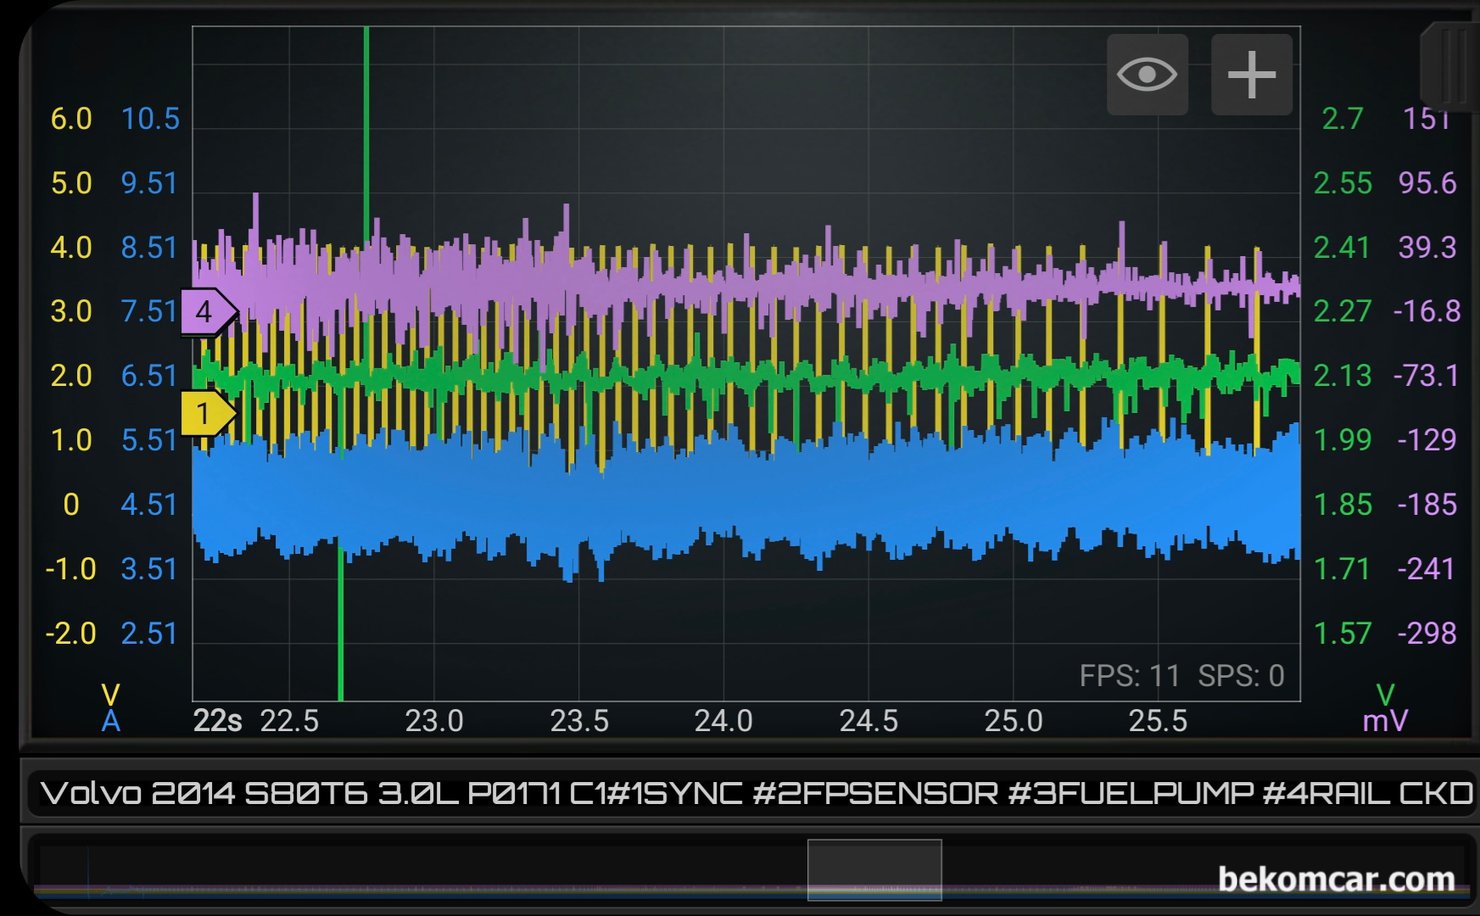Click the yellow 3.0 scale value
This screenshot has height=916, width=1480.
71,312
